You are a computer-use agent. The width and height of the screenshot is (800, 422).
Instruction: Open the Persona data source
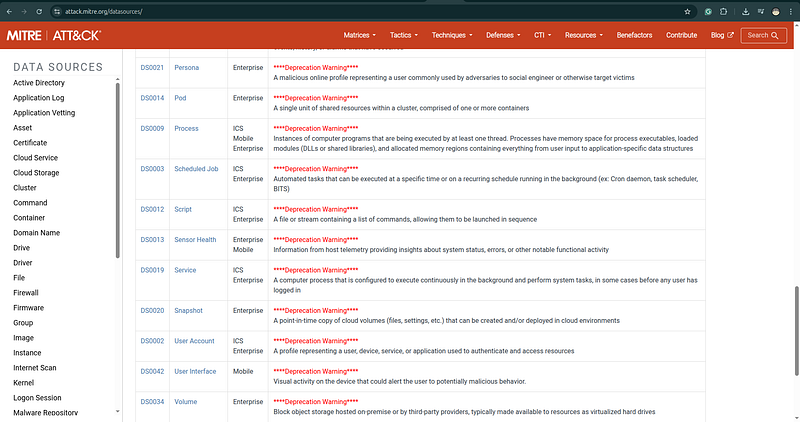(x=186, y=67)
